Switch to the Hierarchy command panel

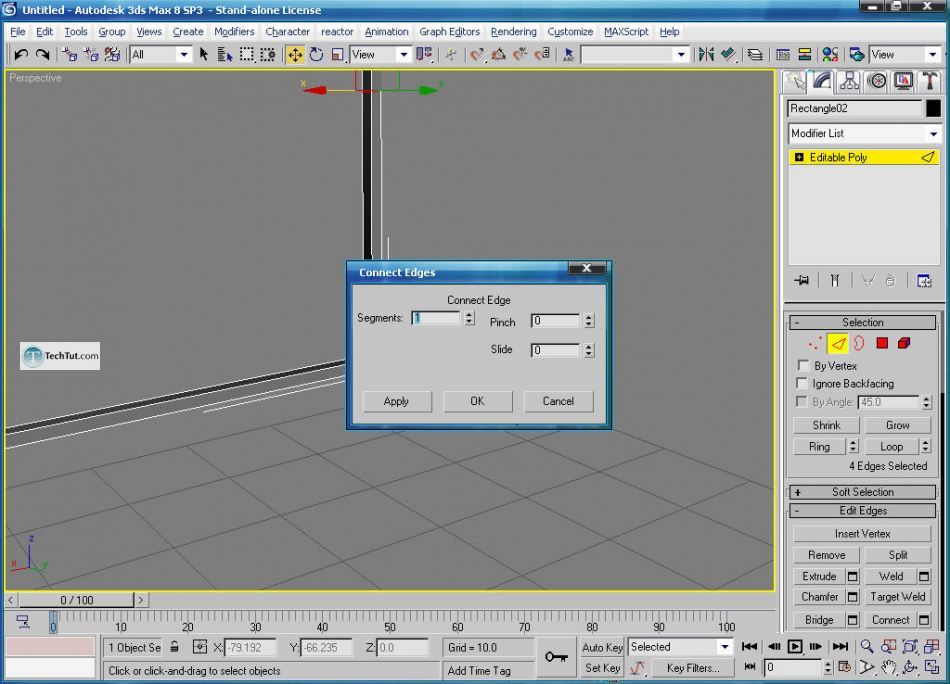pos(849,82)
